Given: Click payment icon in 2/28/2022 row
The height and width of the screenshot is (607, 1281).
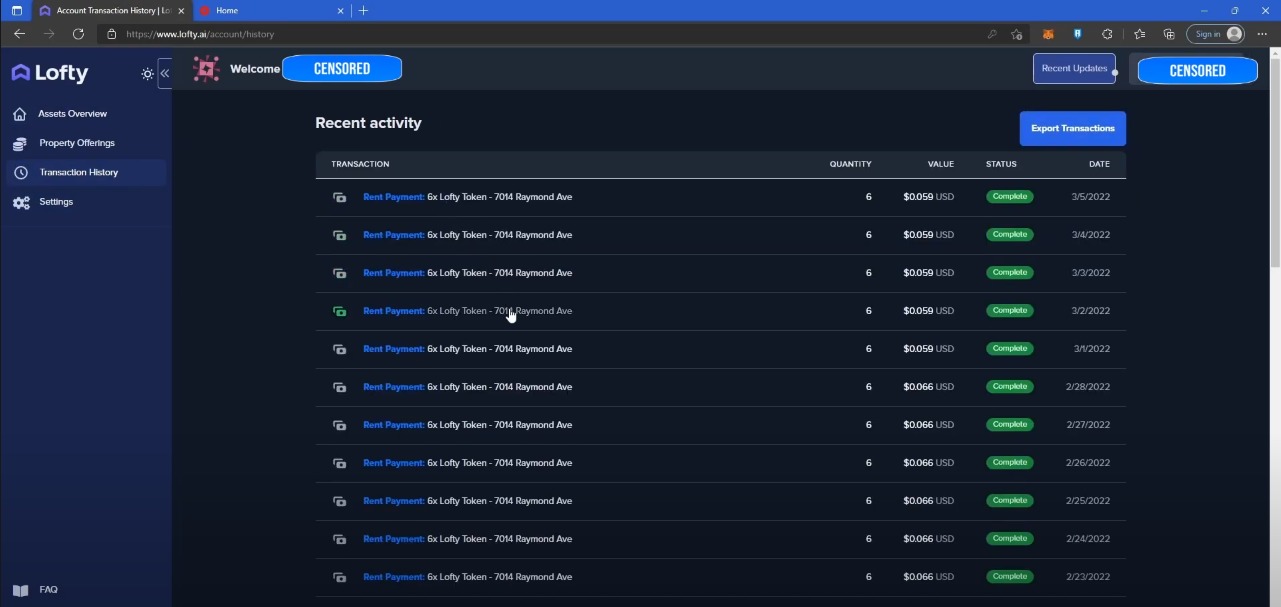Looking at the screenshot, I should tap(339, 387).
